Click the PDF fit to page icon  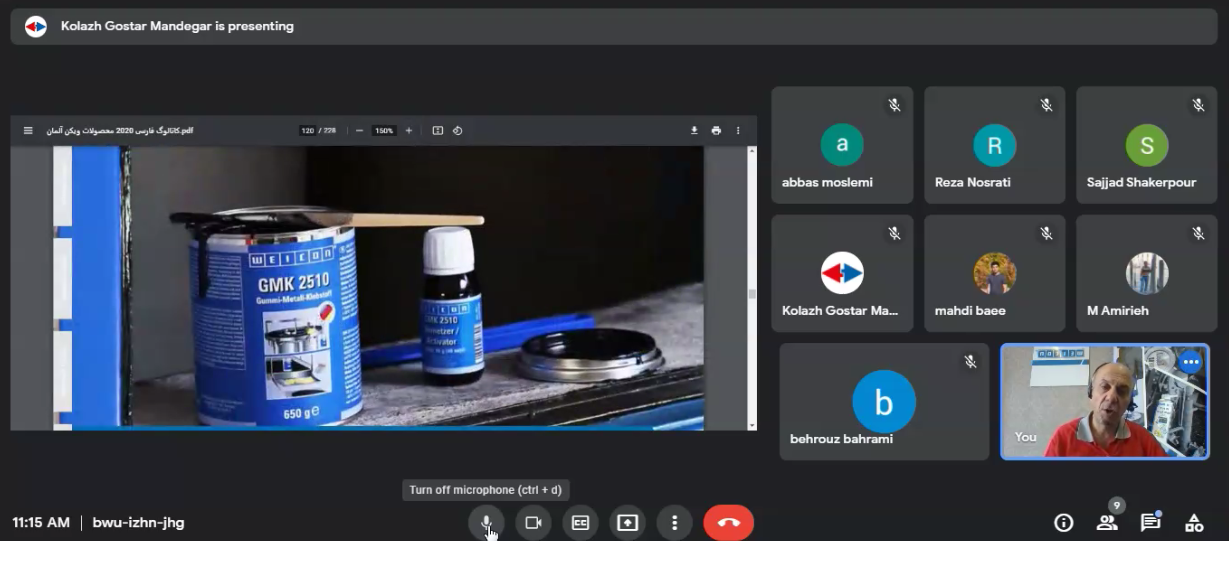(x=437, y=130)
